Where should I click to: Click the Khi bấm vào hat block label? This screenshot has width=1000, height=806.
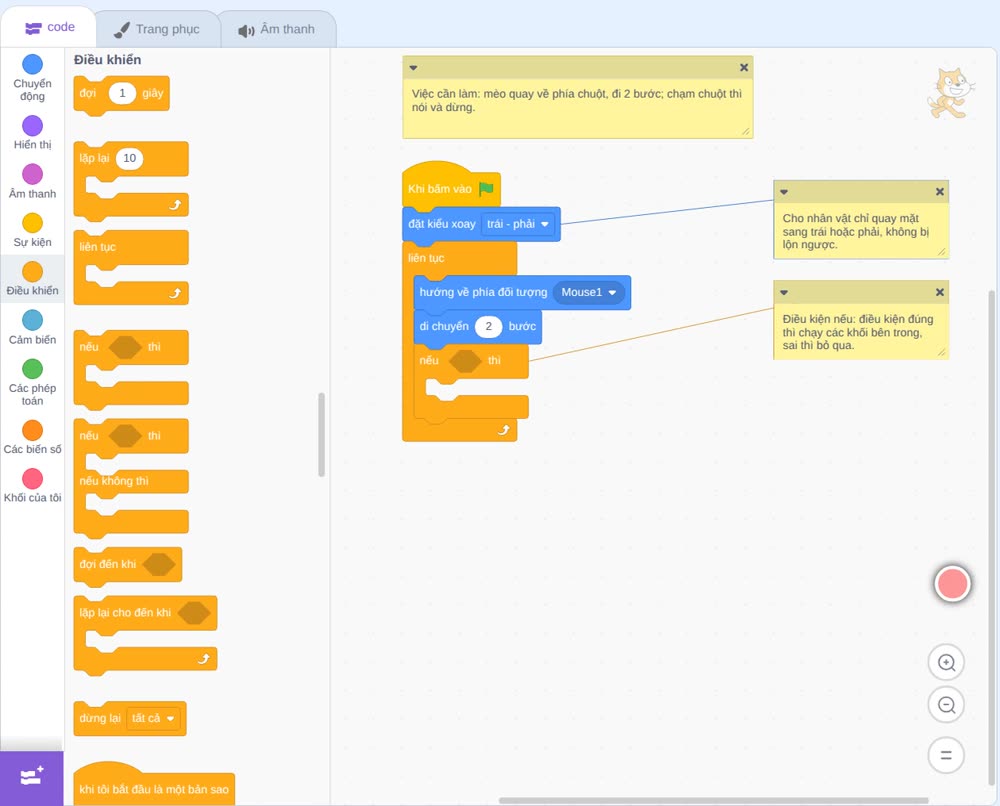[x=439, y=189]
